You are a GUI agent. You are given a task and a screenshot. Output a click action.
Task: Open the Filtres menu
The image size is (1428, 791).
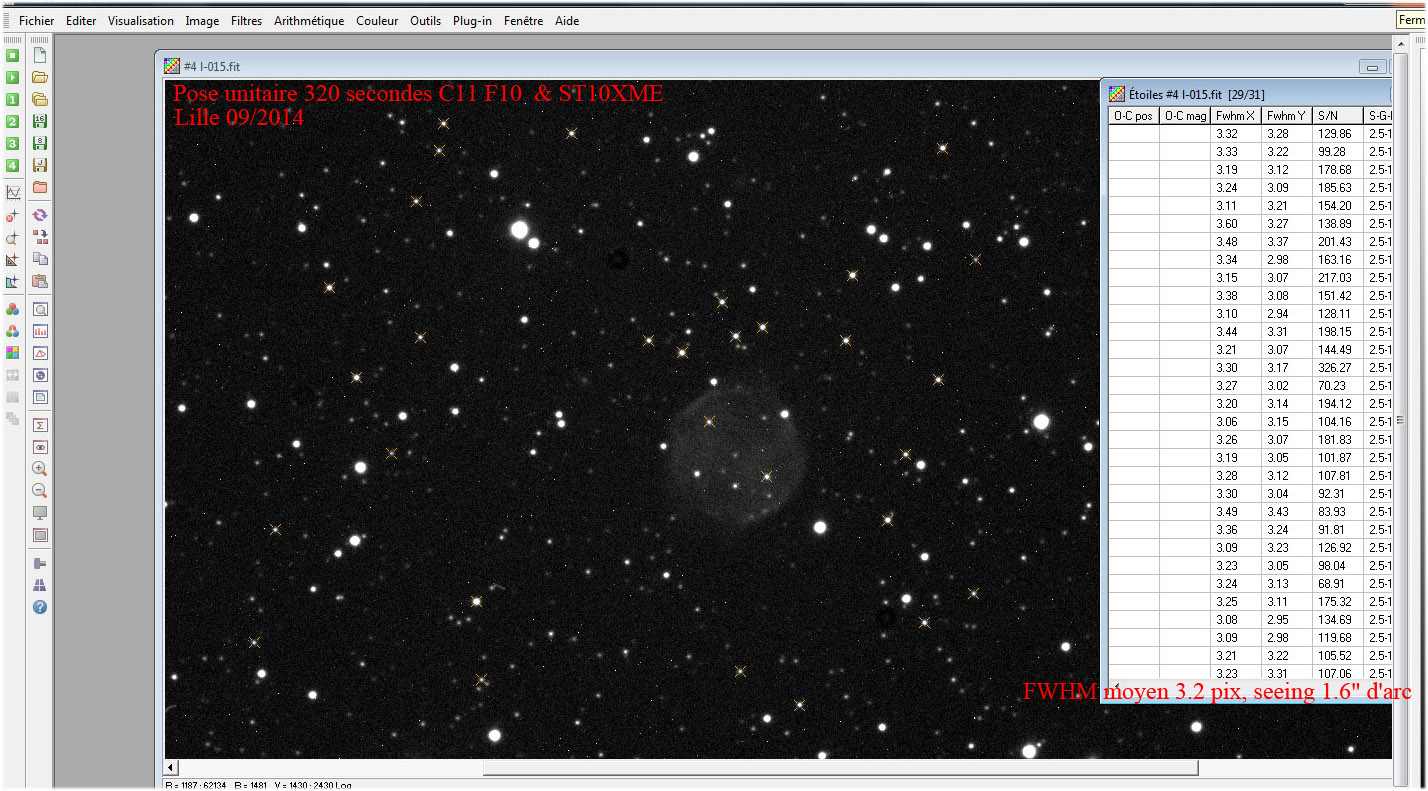(x=246, y=21)
